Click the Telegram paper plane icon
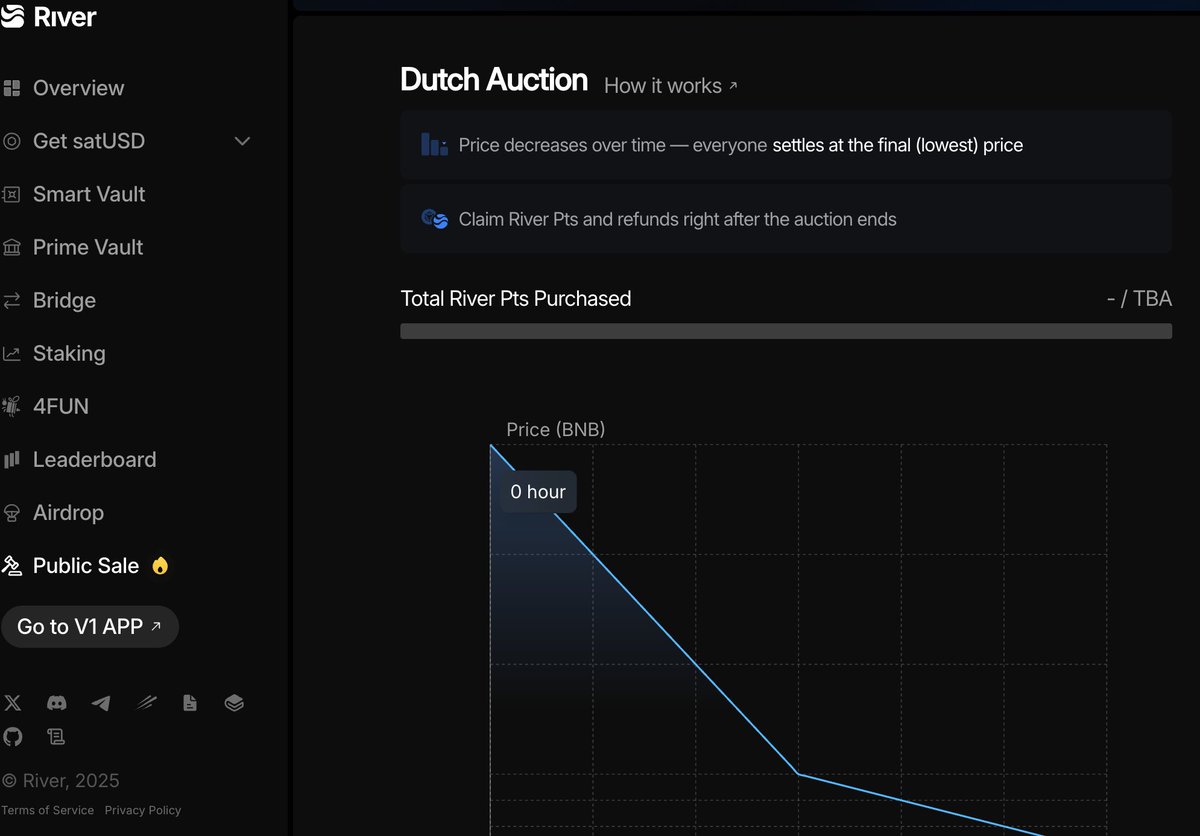Image resolution: width=1200 pixels, height=836 pixels. click(x=101, y=703)
